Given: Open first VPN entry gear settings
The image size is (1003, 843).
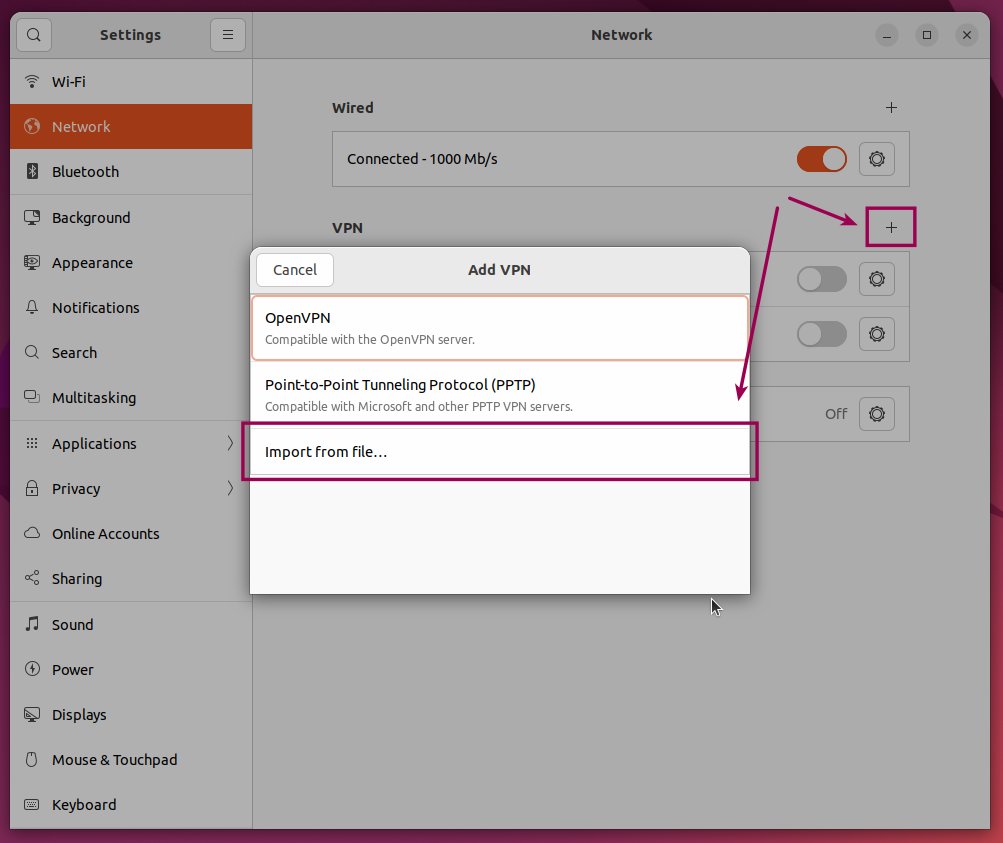Looking at the screenshot, I should (x=877, y=279).
